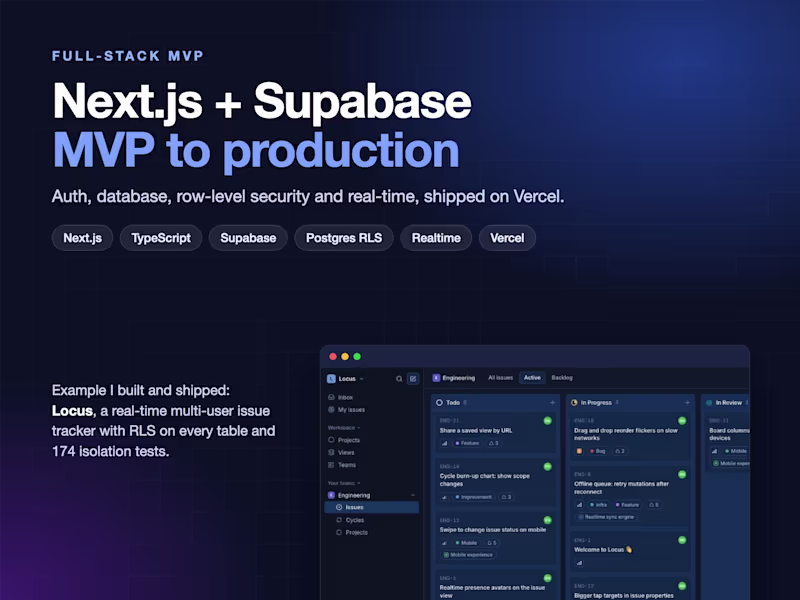Image resolution: width=800 pixels, height=600 pixels.
Task: Click the Realtime sync engine project chip
Action: tap(606, 517)
